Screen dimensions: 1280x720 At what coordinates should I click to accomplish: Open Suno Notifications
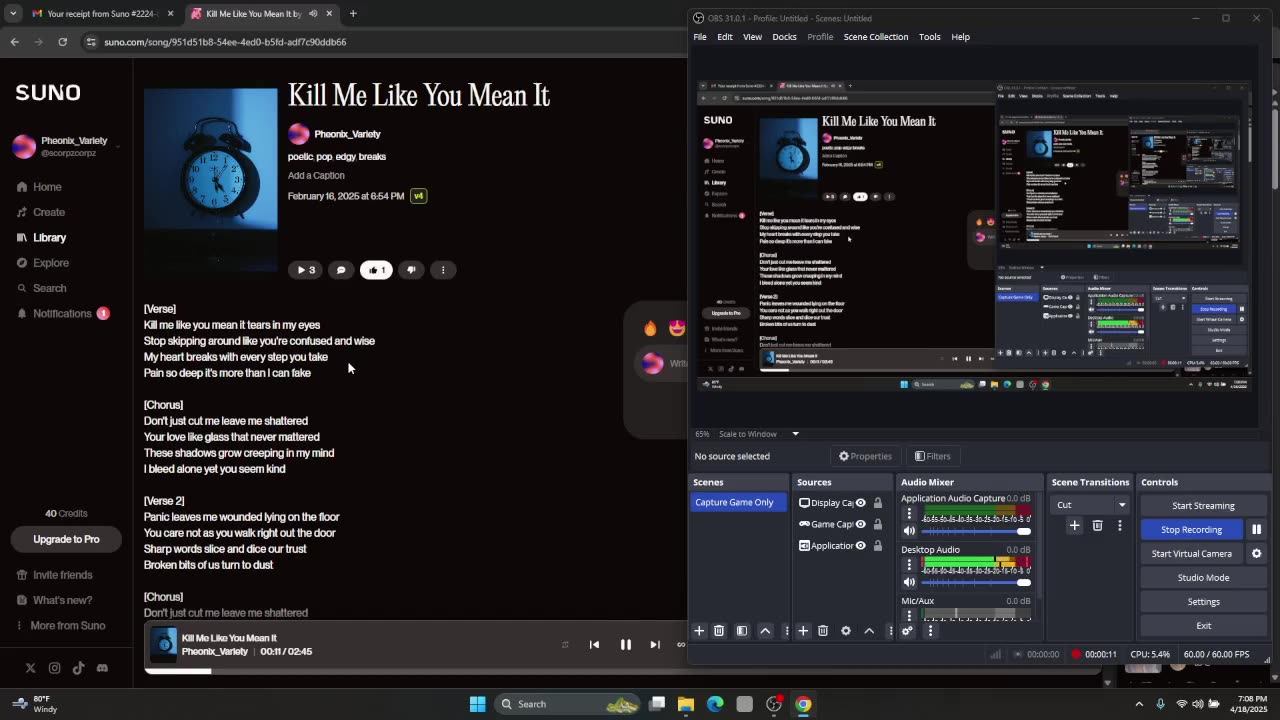62,314
